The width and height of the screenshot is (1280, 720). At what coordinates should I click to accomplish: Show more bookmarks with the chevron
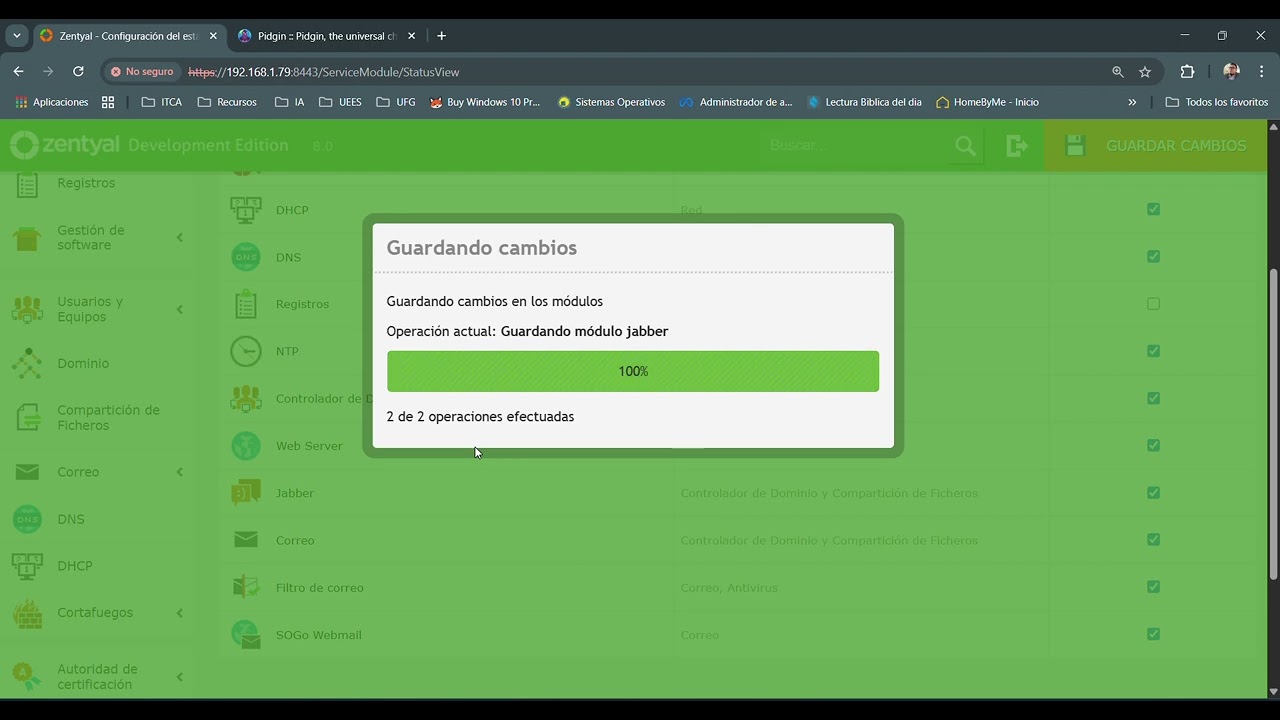coord(1132,102)
